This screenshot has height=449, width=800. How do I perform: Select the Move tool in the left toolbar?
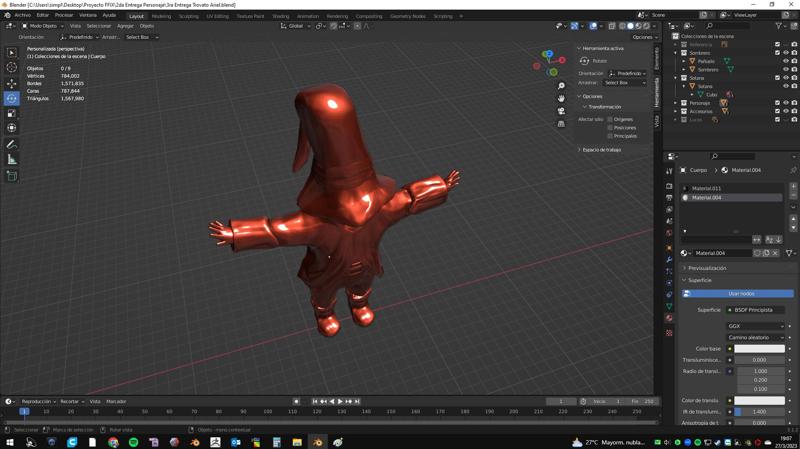coord(12,83)
